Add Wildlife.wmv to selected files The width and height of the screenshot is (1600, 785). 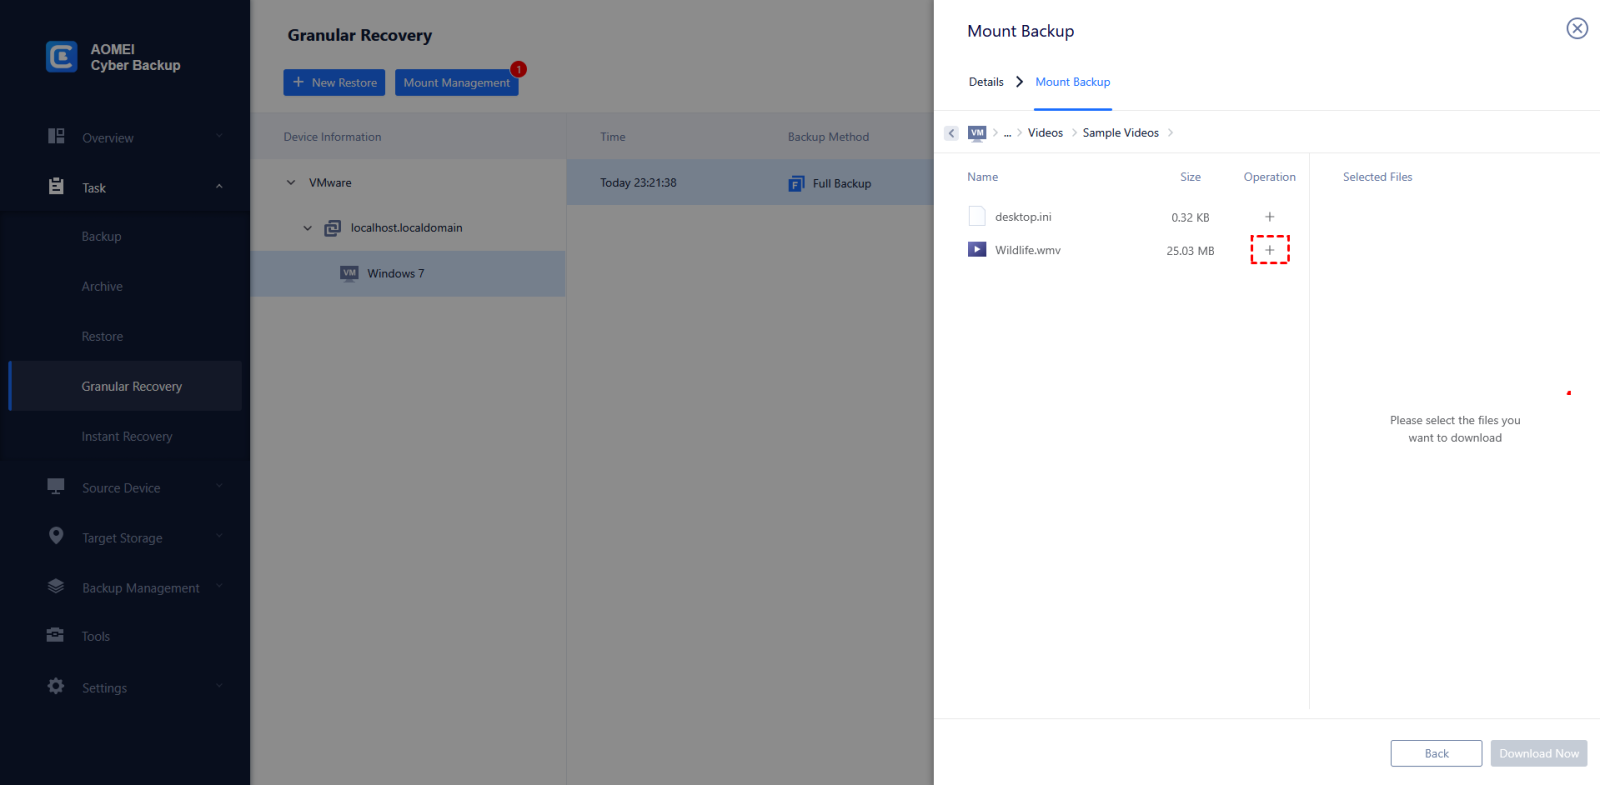point(1270,250)
